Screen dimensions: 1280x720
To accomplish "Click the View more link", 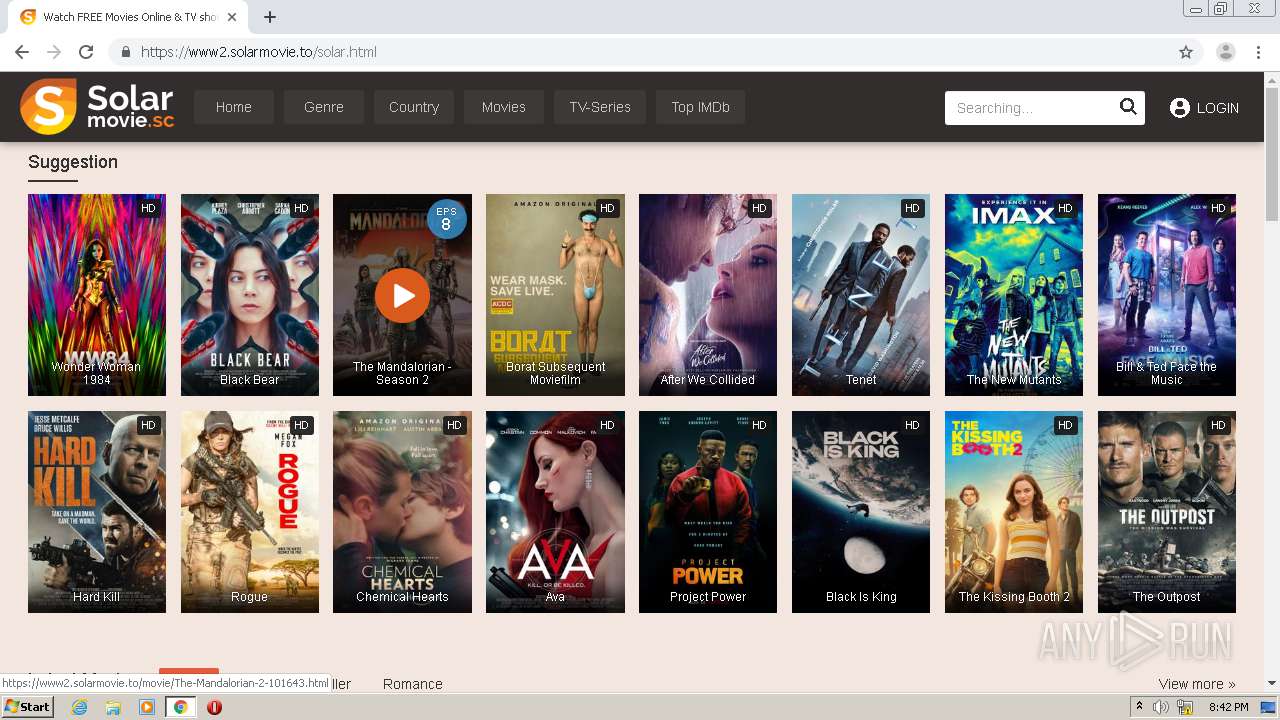I will [x=1196, y=684].
